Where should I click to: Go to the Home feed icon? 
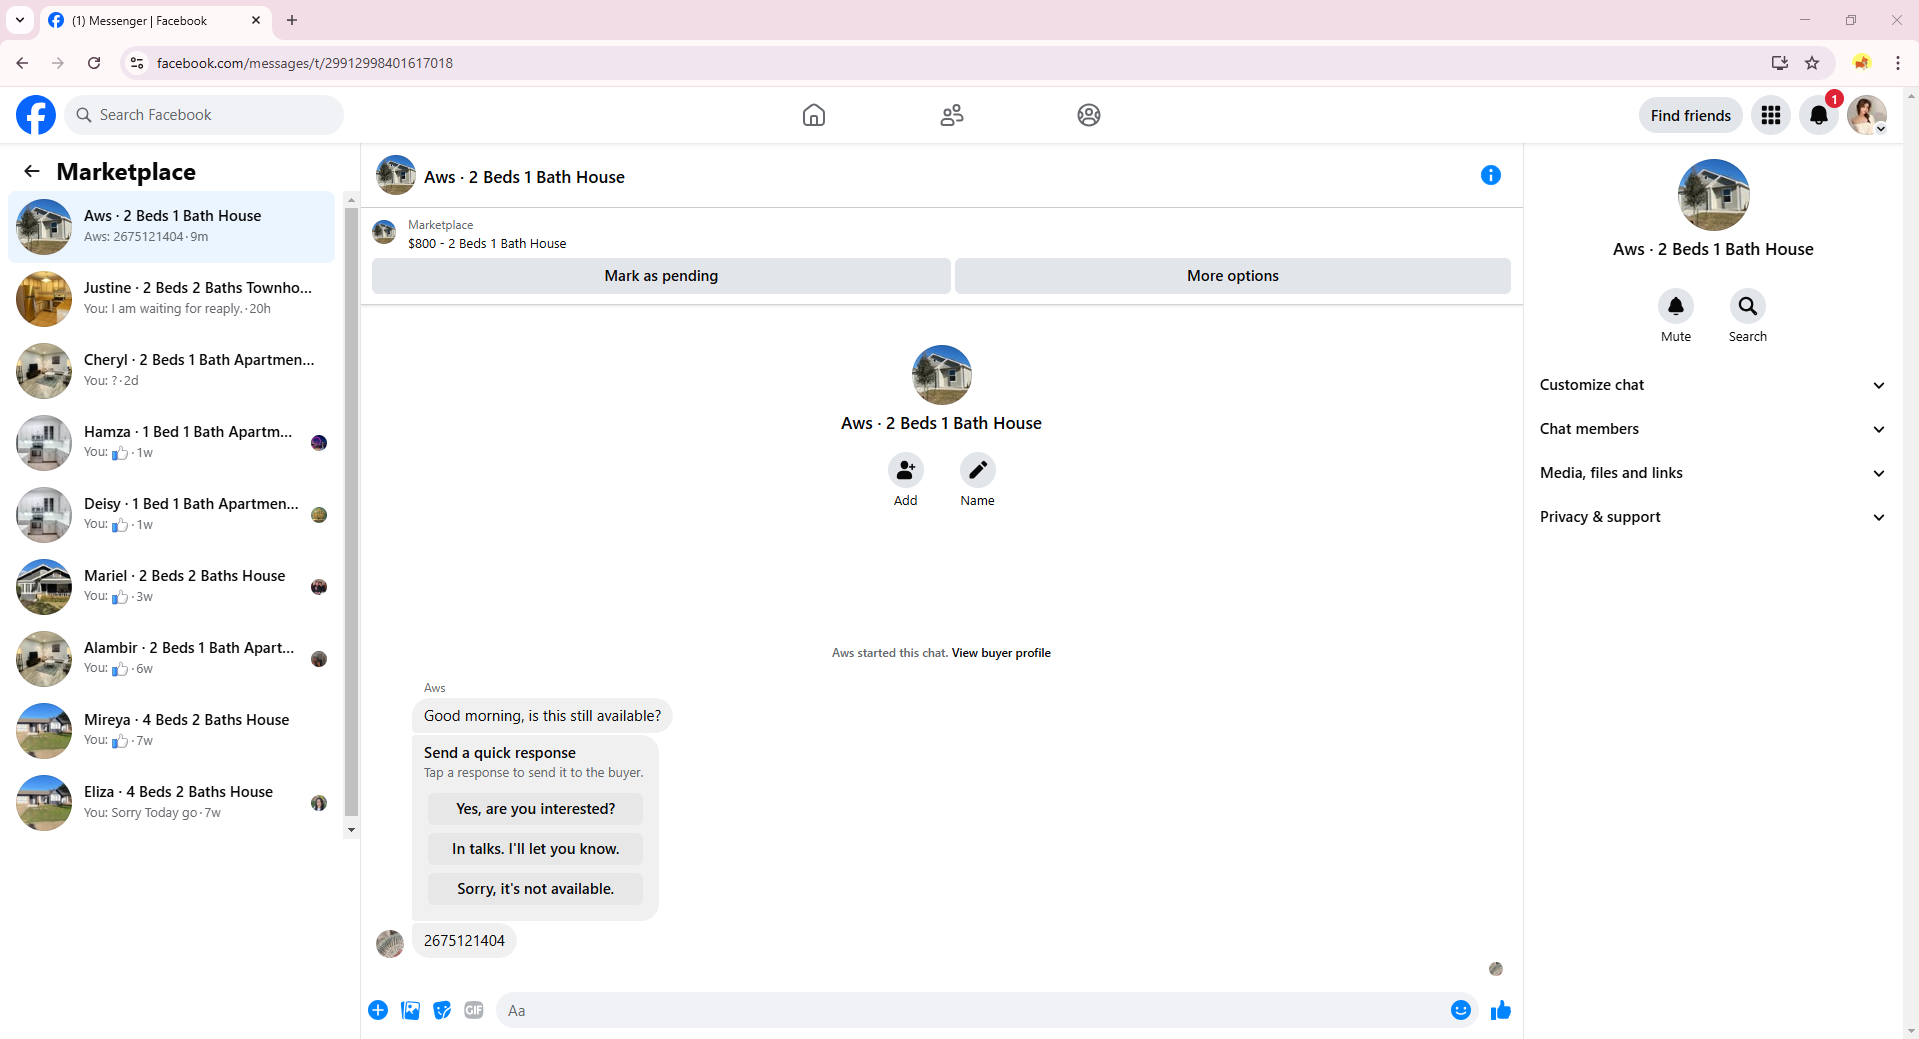click(x=814, y=115)
